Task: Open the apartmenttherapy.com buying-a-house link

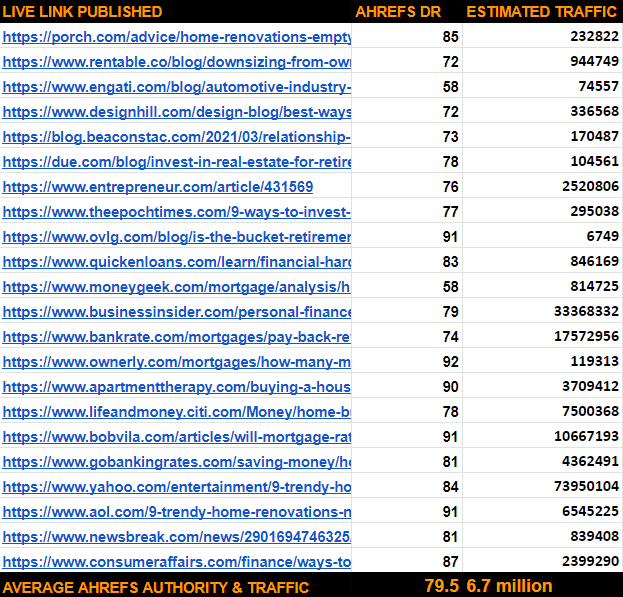Action: click(177, 387)
